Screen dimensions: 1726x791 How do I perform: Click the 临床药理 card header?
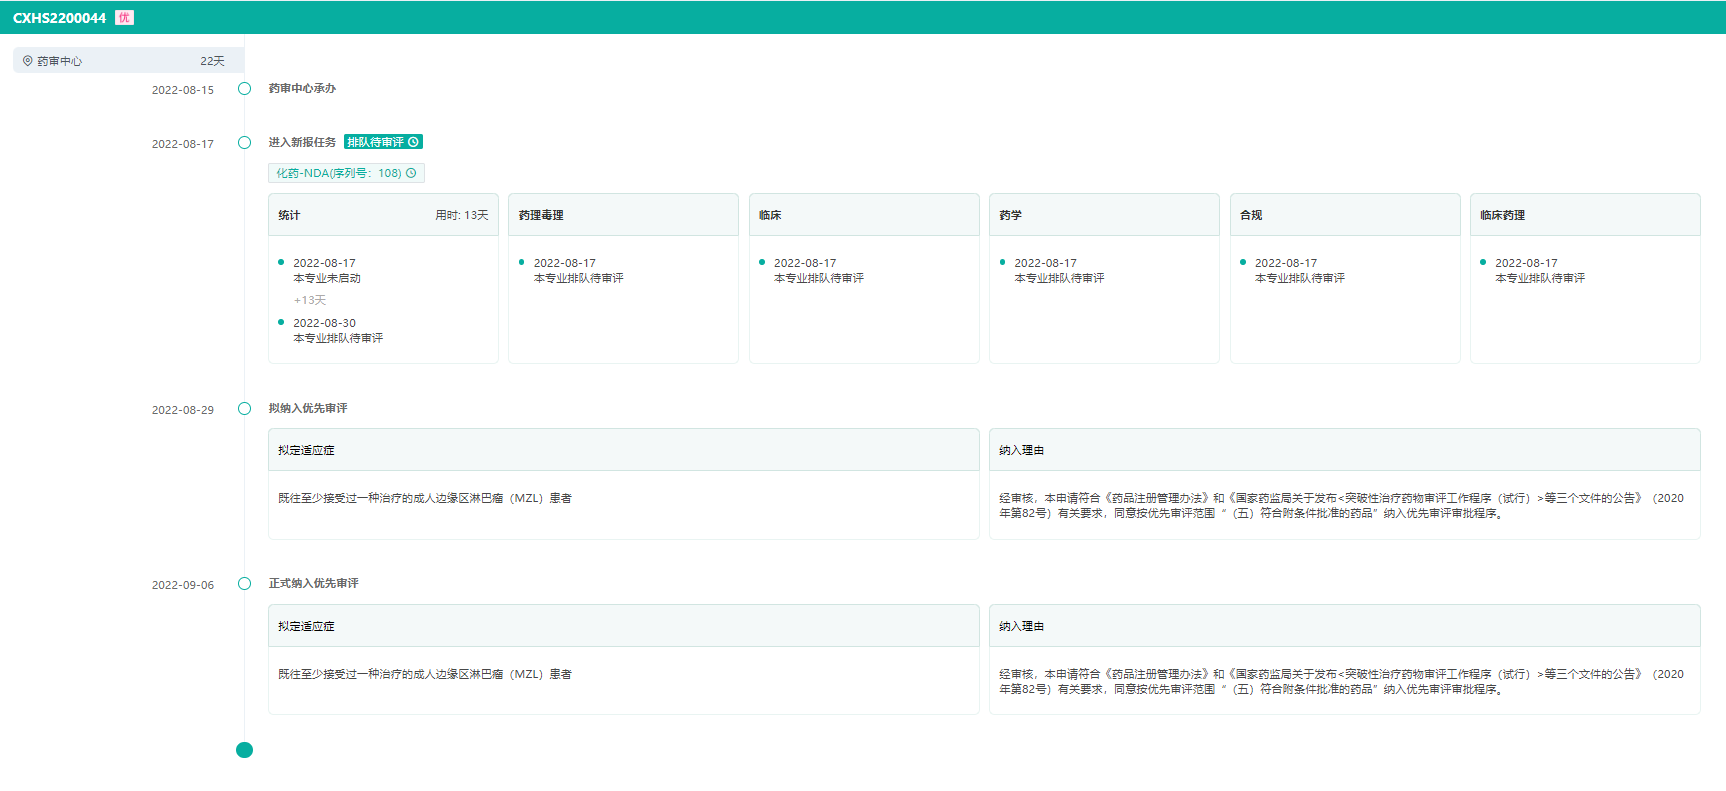[1584, 215]
